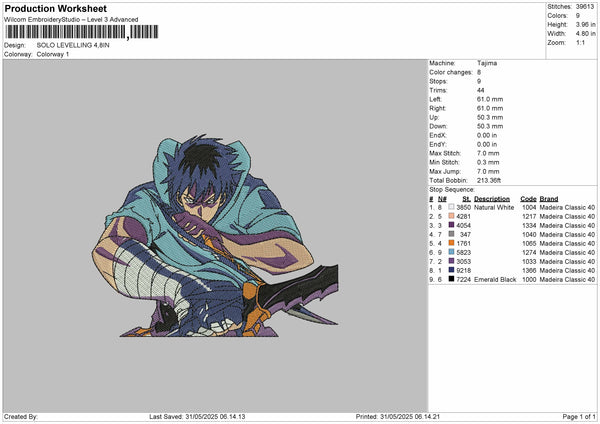600x424 pixels.
Task: Click the purple swatch for thread 3053
Action: click(451, 261)
